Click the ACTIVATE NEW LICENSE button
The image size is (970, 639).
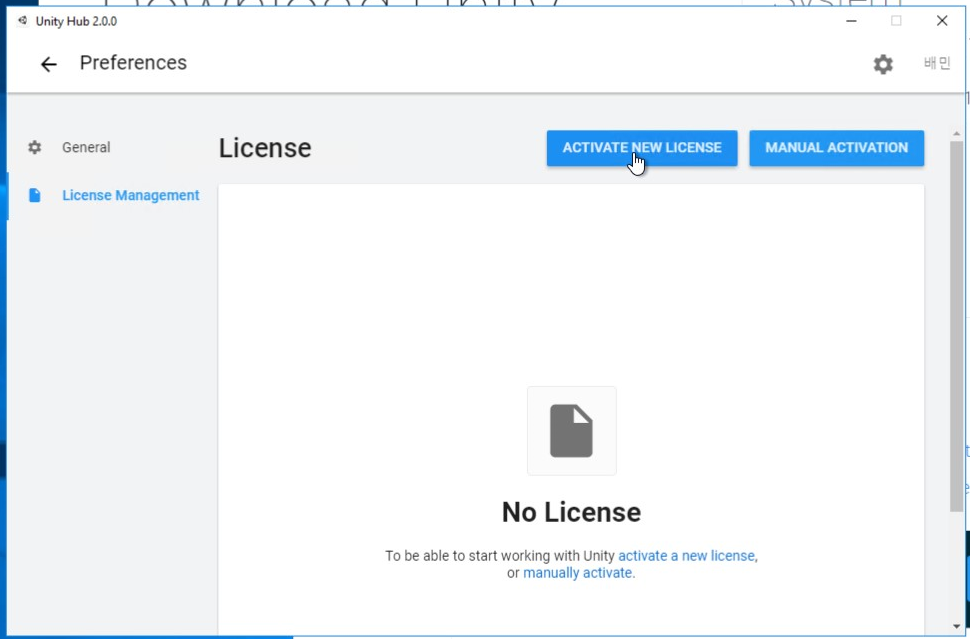tap(642, 148)
